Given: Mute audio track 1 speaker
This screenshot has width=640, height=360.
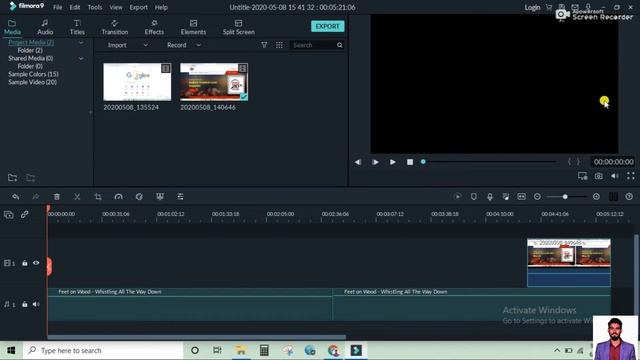Looking at the screenshot, I should [x=36, y=304].
